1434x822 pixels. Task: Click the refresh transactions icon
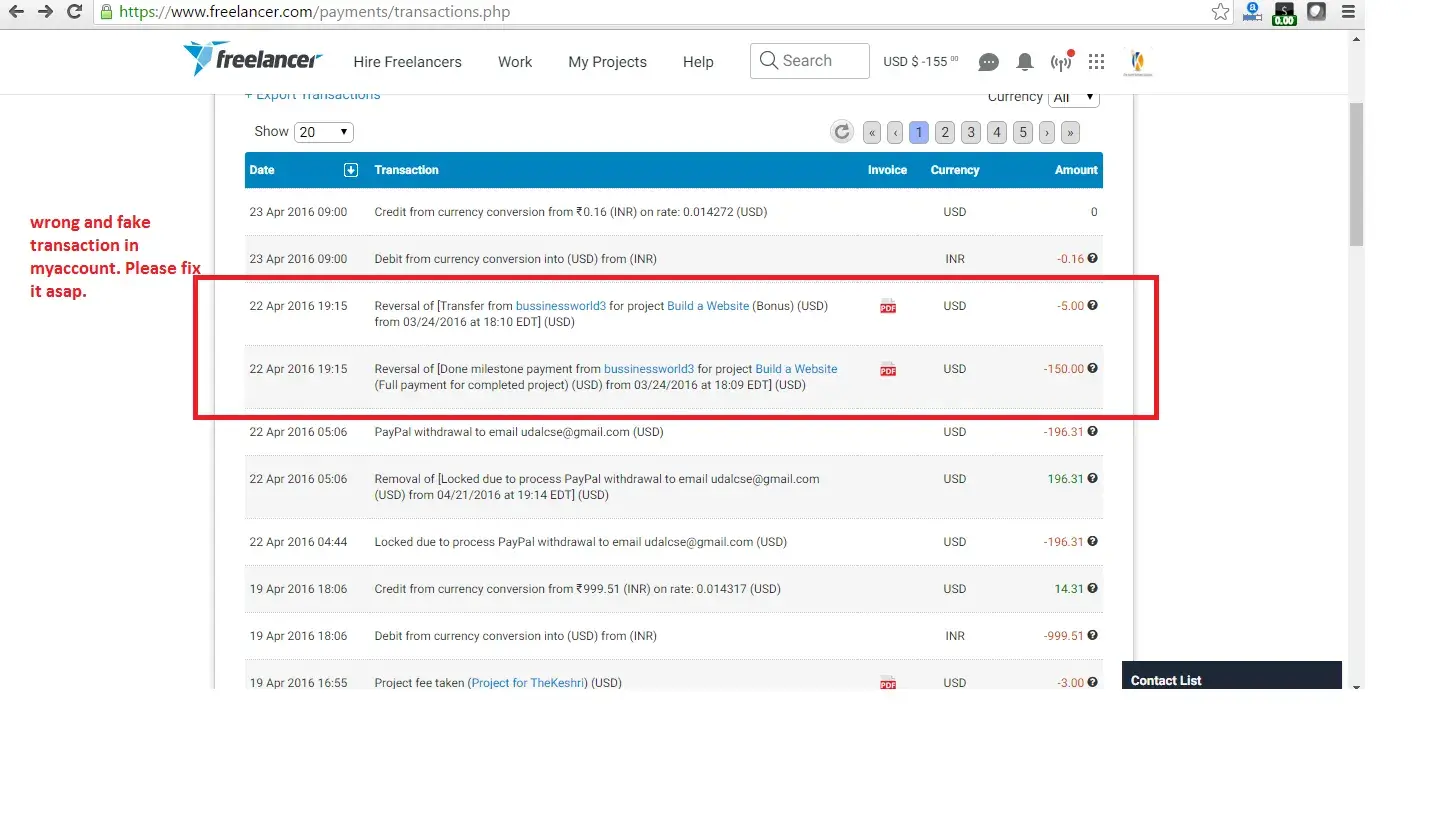pyautogui.click(x=842, y=132)
